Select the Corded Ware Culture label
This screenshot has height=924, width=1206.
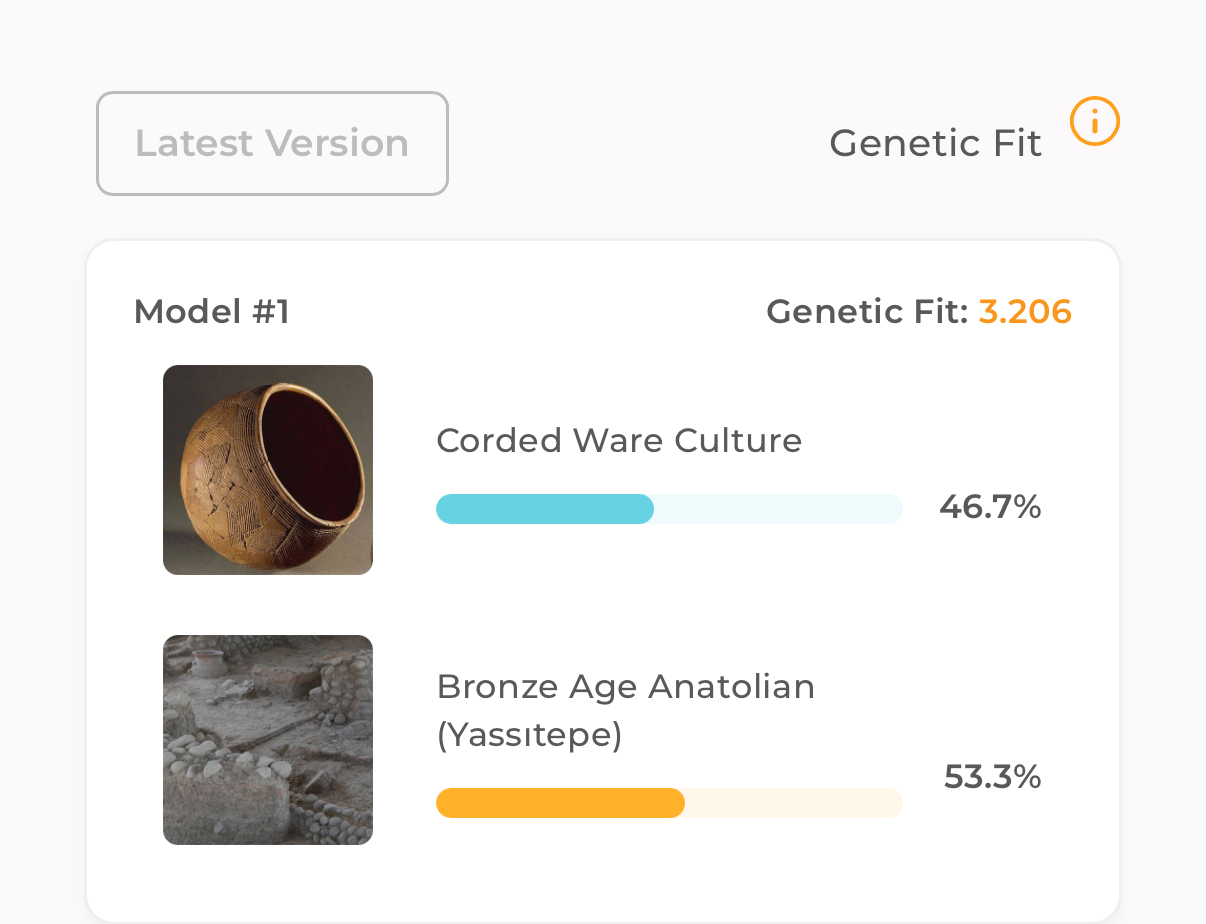click(x=619, y=440)
